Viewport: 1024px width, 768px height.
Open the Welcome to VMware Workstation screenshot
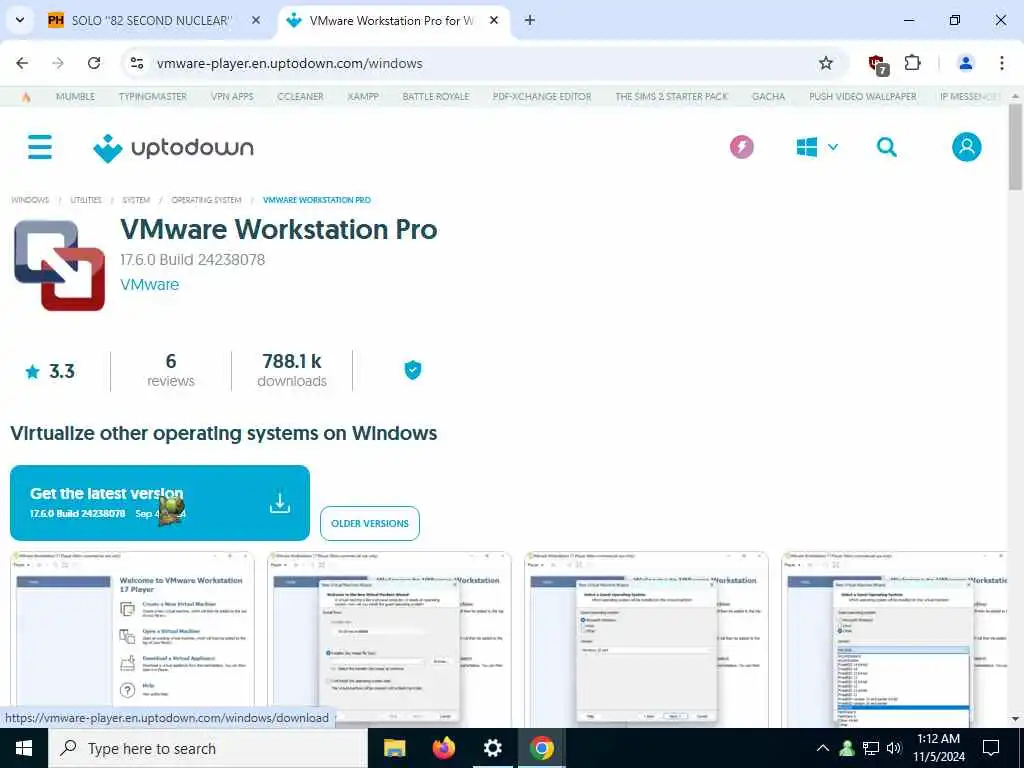click(x=132, y=639)
